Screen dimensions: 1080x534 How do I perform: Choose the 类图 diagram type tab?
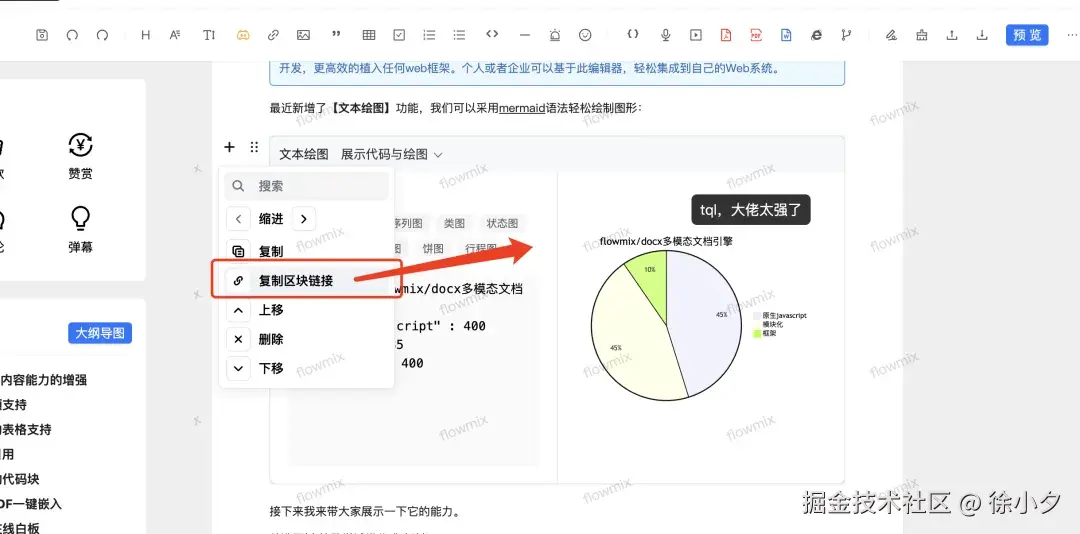click(454, 223)
